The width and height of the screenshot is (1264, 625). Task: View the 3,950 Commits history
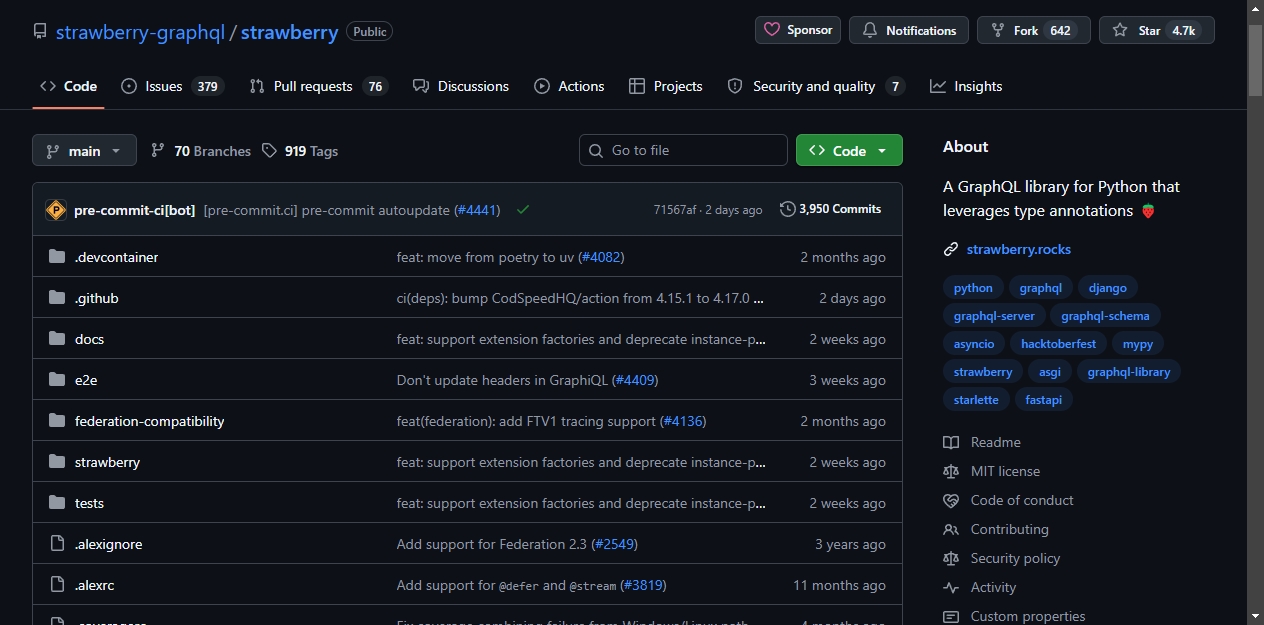tap(831, 209)
